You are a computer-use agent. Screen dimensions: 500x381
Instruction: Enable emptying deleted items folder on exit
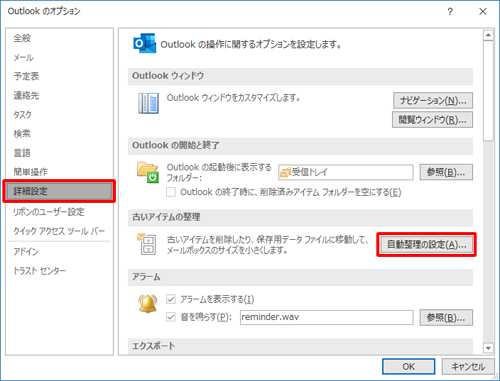click(171, 192)
